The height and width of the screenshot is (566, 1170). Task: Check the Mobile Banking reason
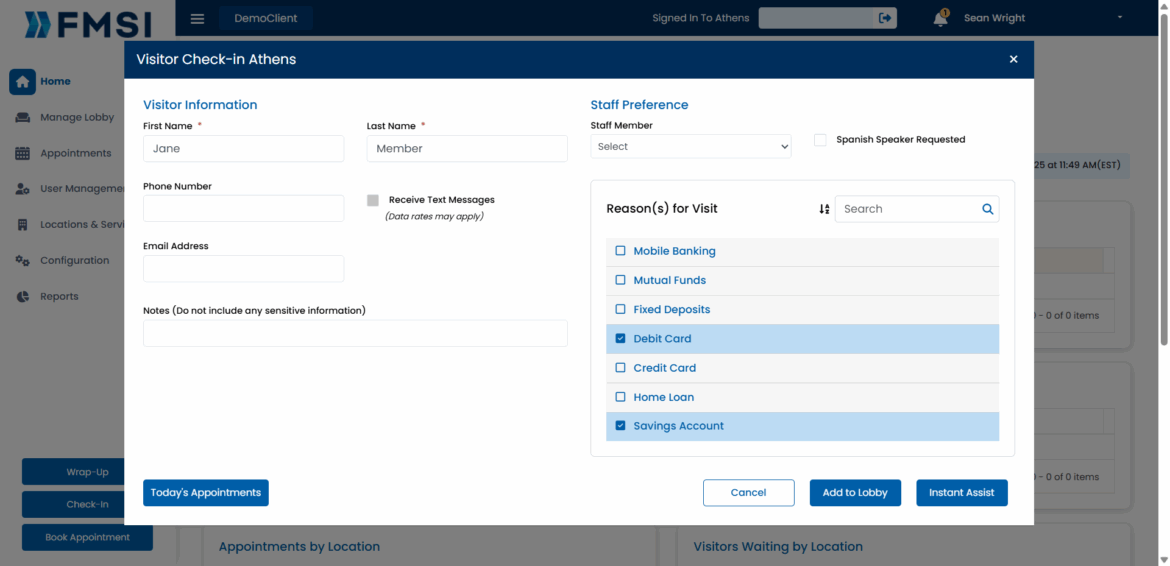(620, 251)
